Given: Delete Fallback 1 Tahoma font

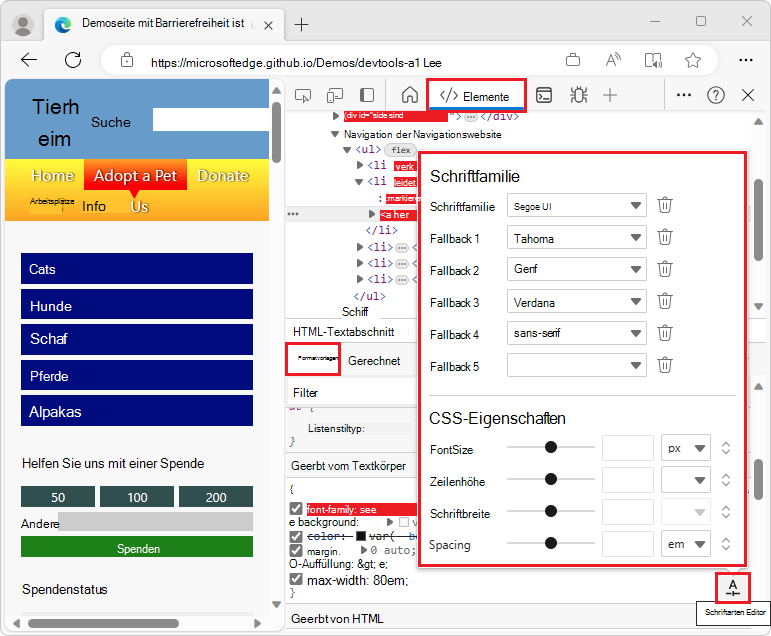Looking at the screenshot, I should [665, 238].
